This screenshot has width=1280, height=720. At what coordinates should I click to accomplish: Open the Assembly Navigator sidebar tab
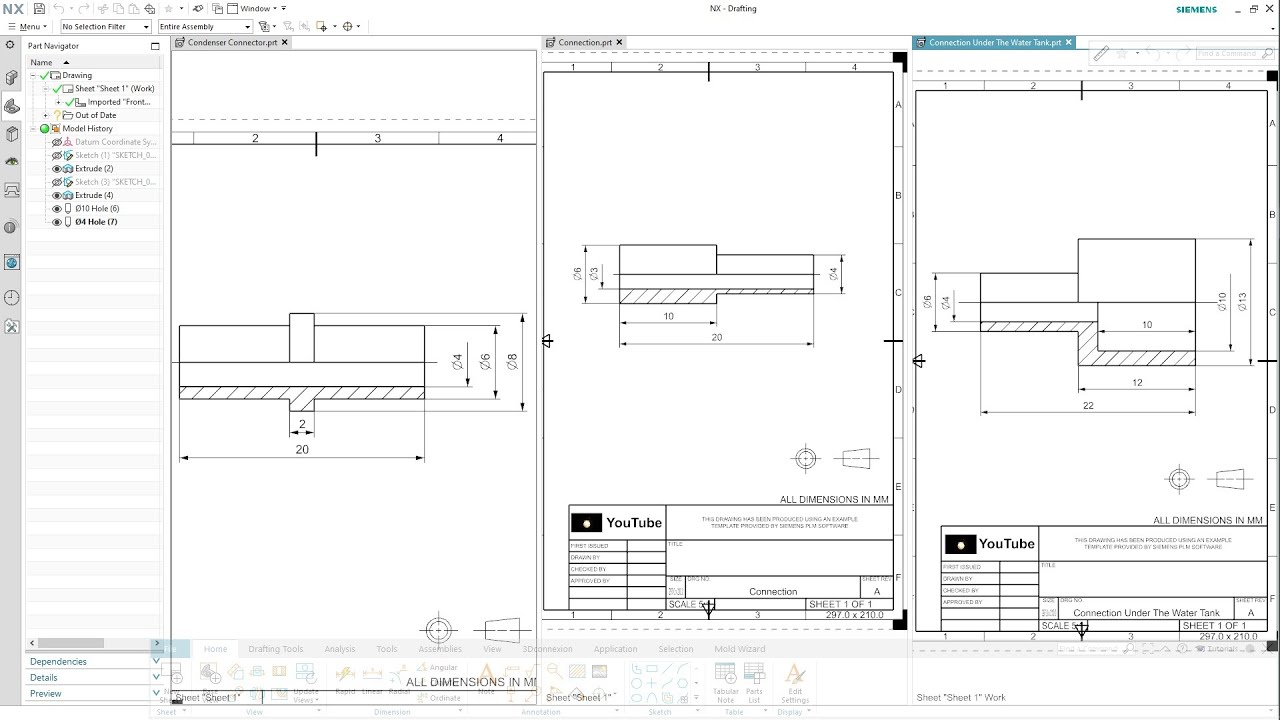(11, 78)
